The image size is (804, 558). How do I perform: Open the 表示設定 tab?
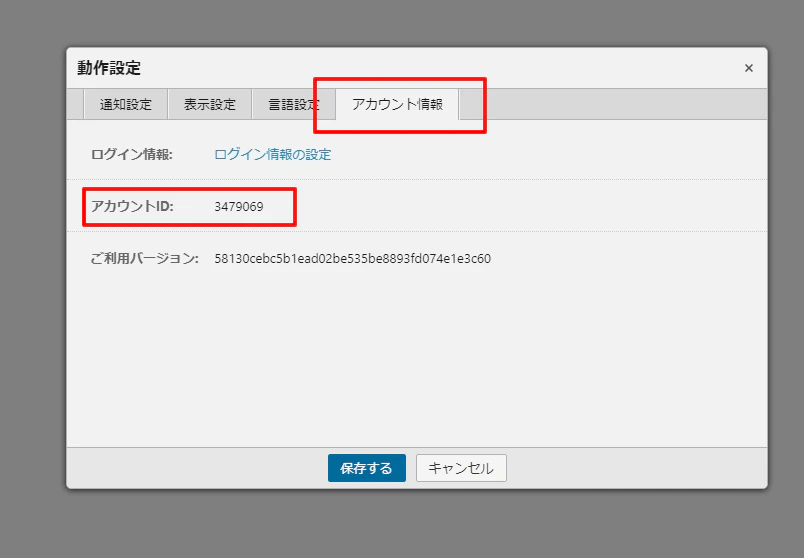click(210, 104)
